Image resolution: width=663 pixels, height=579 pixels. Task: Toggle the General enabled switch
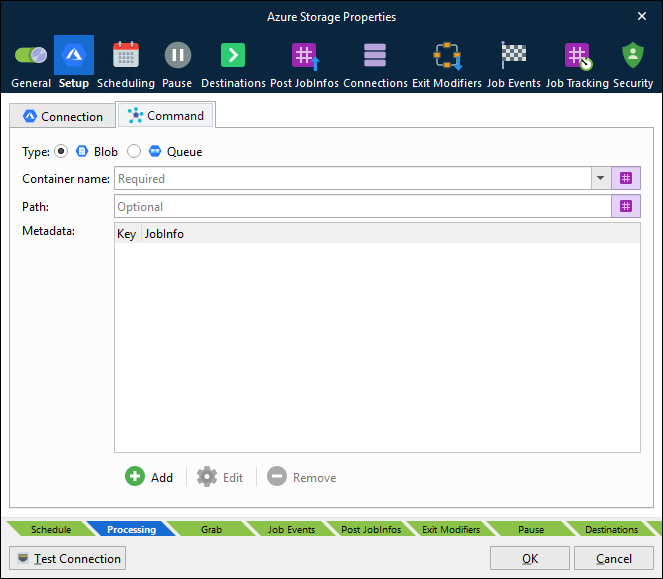[31, 55]
